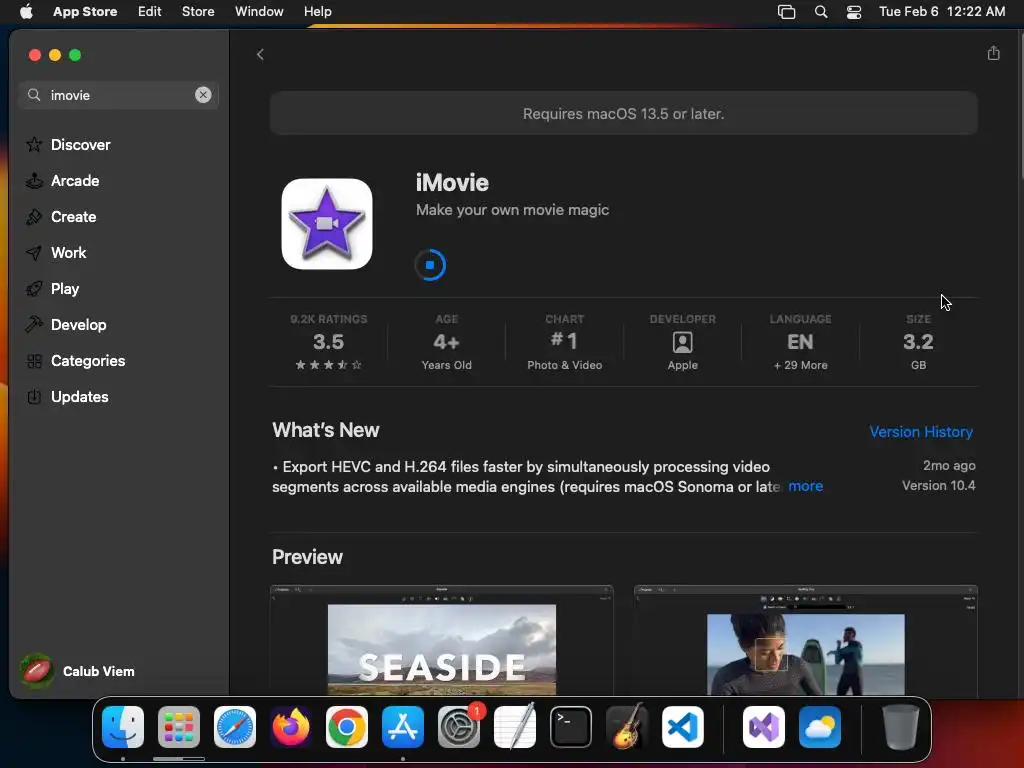The image size is (1024, 768).
Task: Open Stage Manager icon in menu bar
Action: pos(786,11)
